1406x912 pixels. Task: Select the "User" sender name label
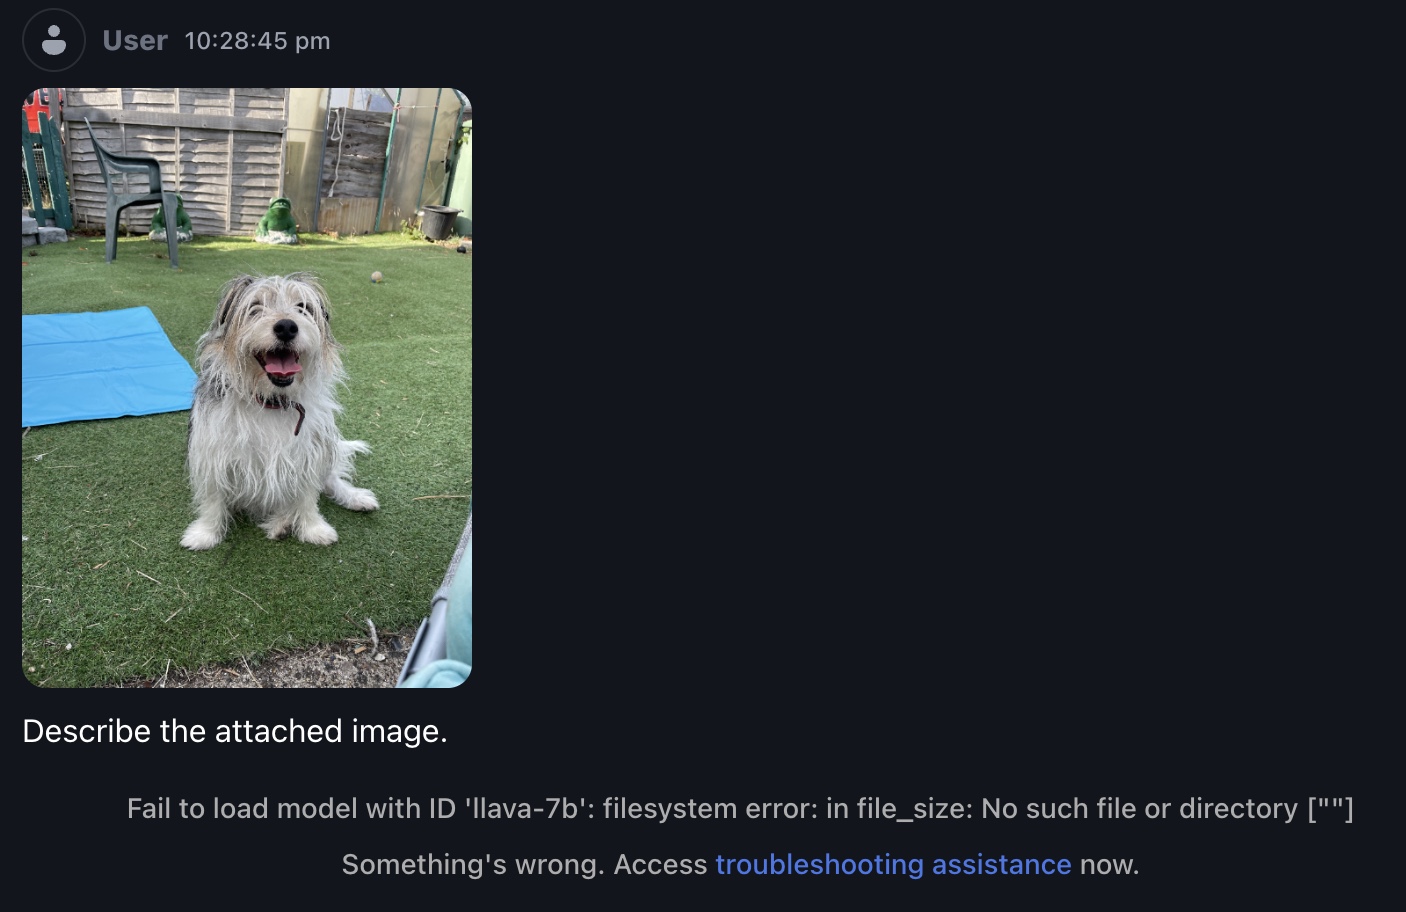[x=135, y=41]
